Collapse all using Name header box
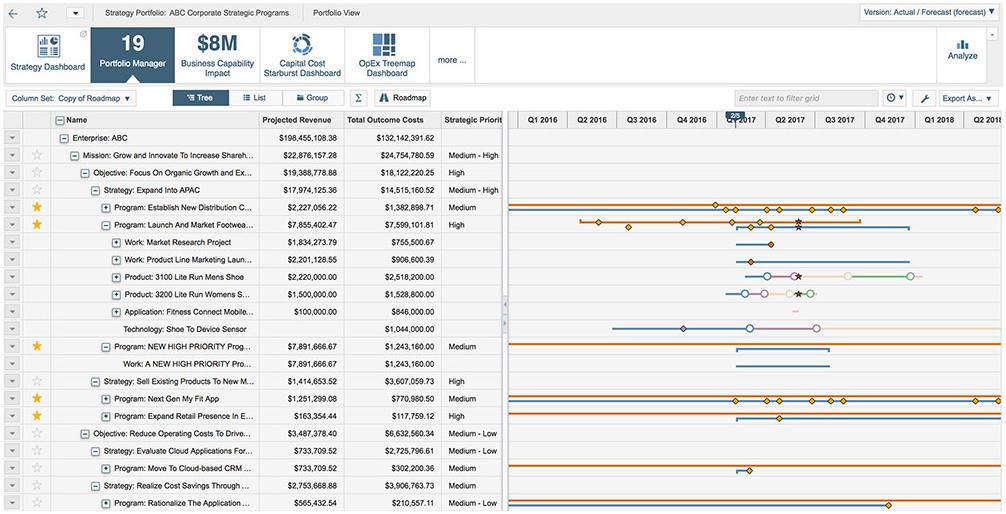 coord(60,120)
